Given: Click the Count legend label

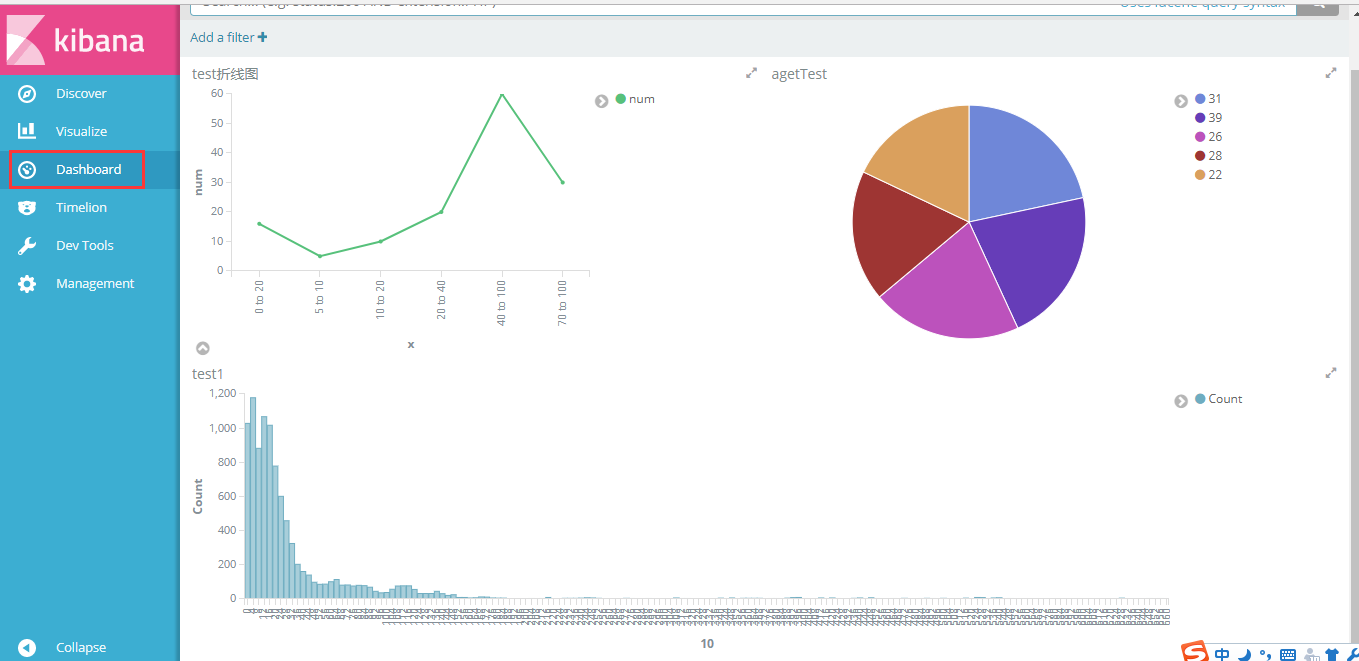Looking at the screenshot, I should click(x=1225, y=399).
